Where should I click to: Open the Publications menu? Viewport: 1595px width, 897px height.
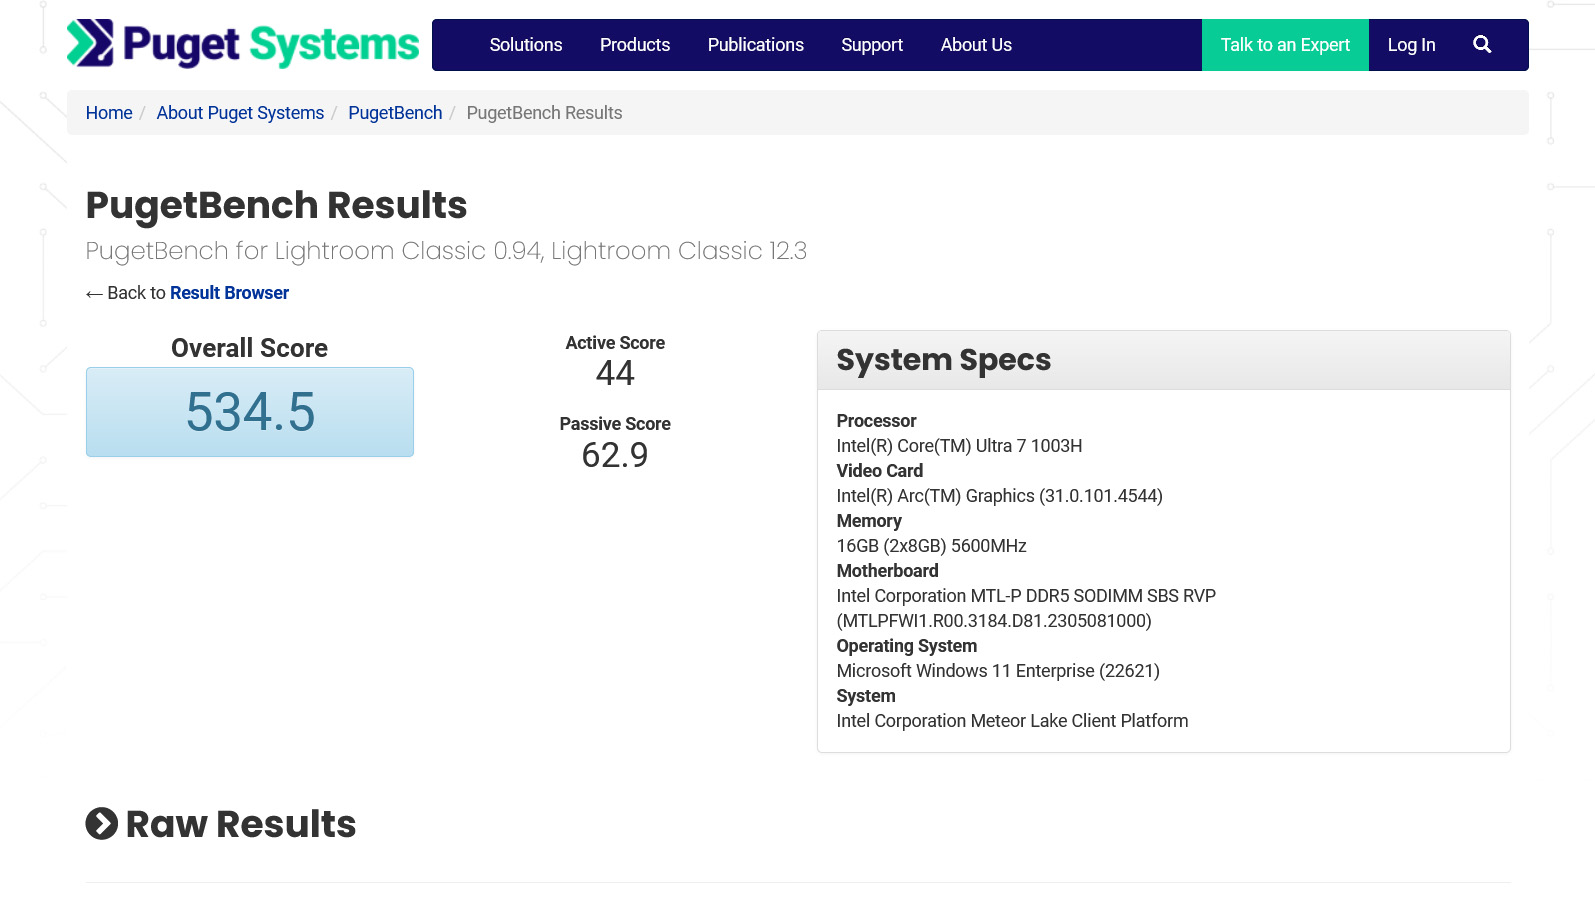pos(756,45)
